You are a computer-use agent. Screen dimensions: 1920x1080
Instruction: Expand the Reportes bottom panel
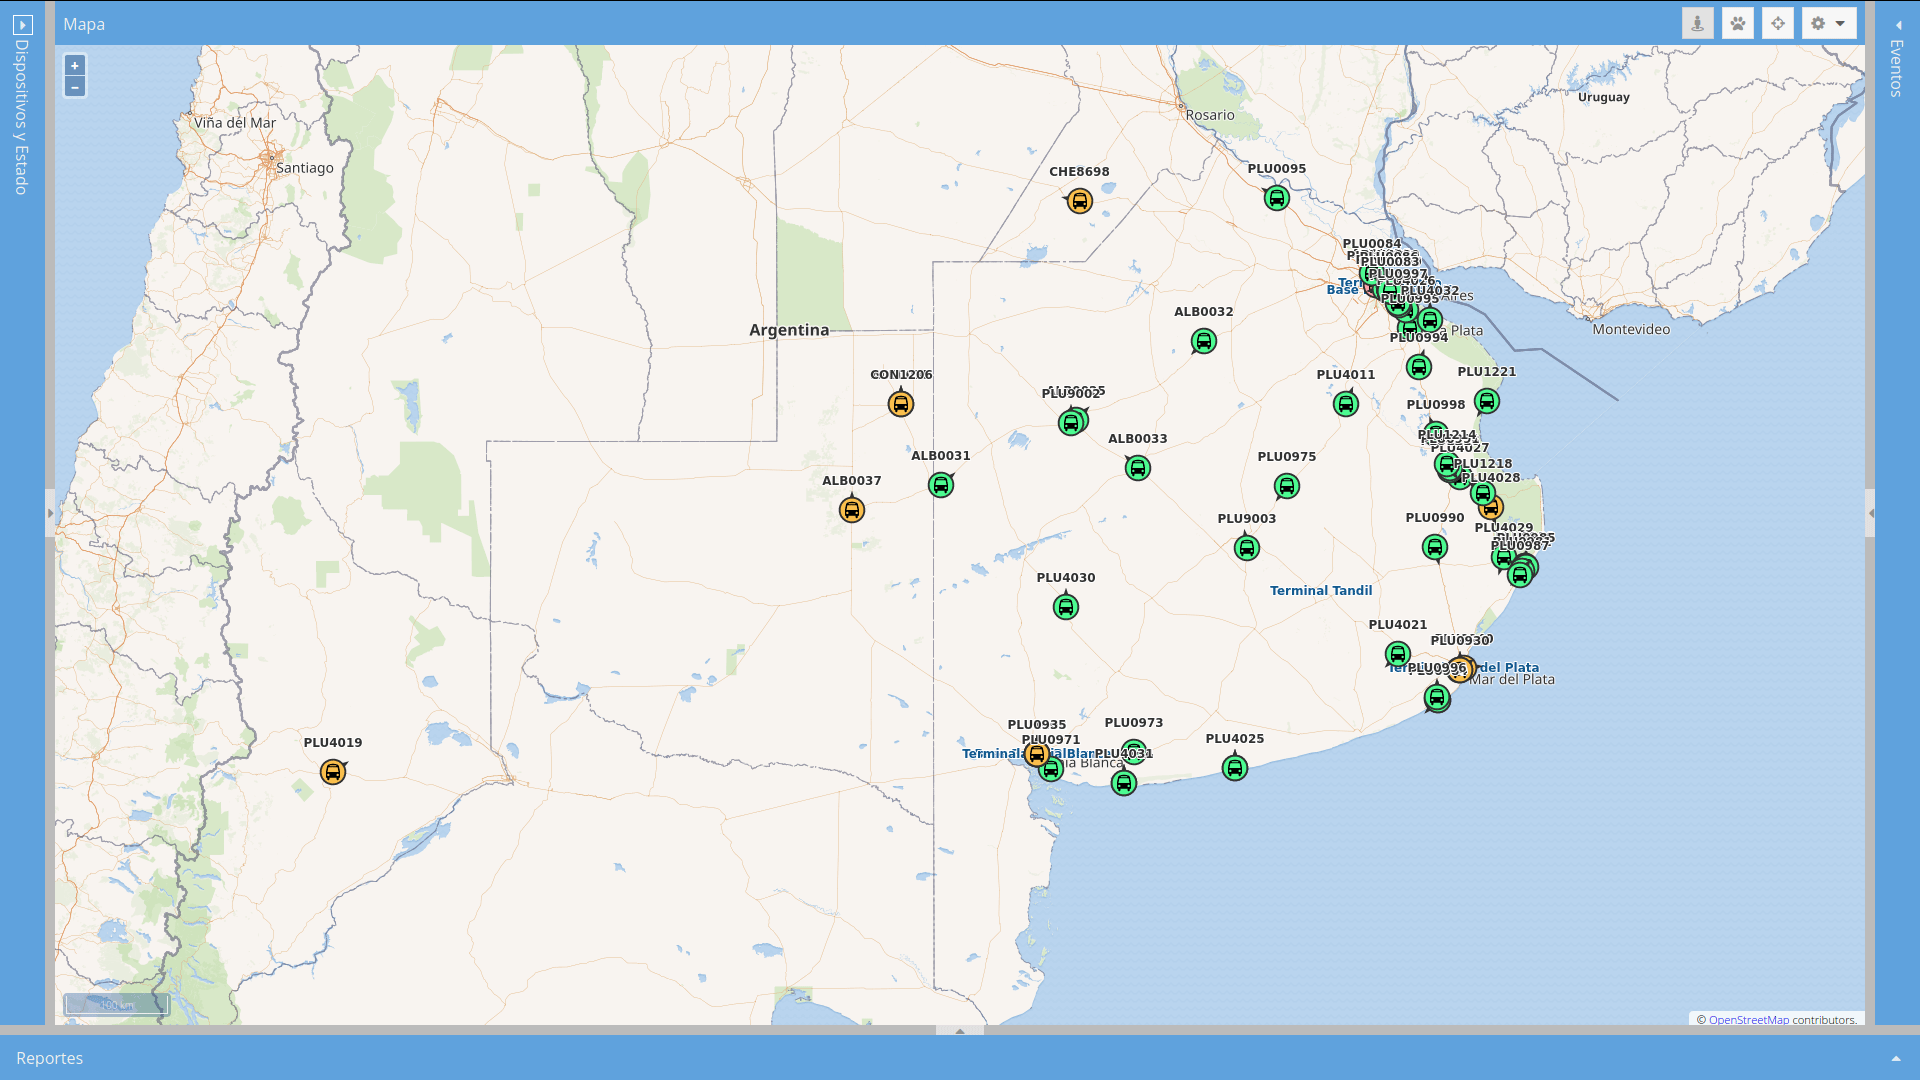click(x=1895, y=1058)
